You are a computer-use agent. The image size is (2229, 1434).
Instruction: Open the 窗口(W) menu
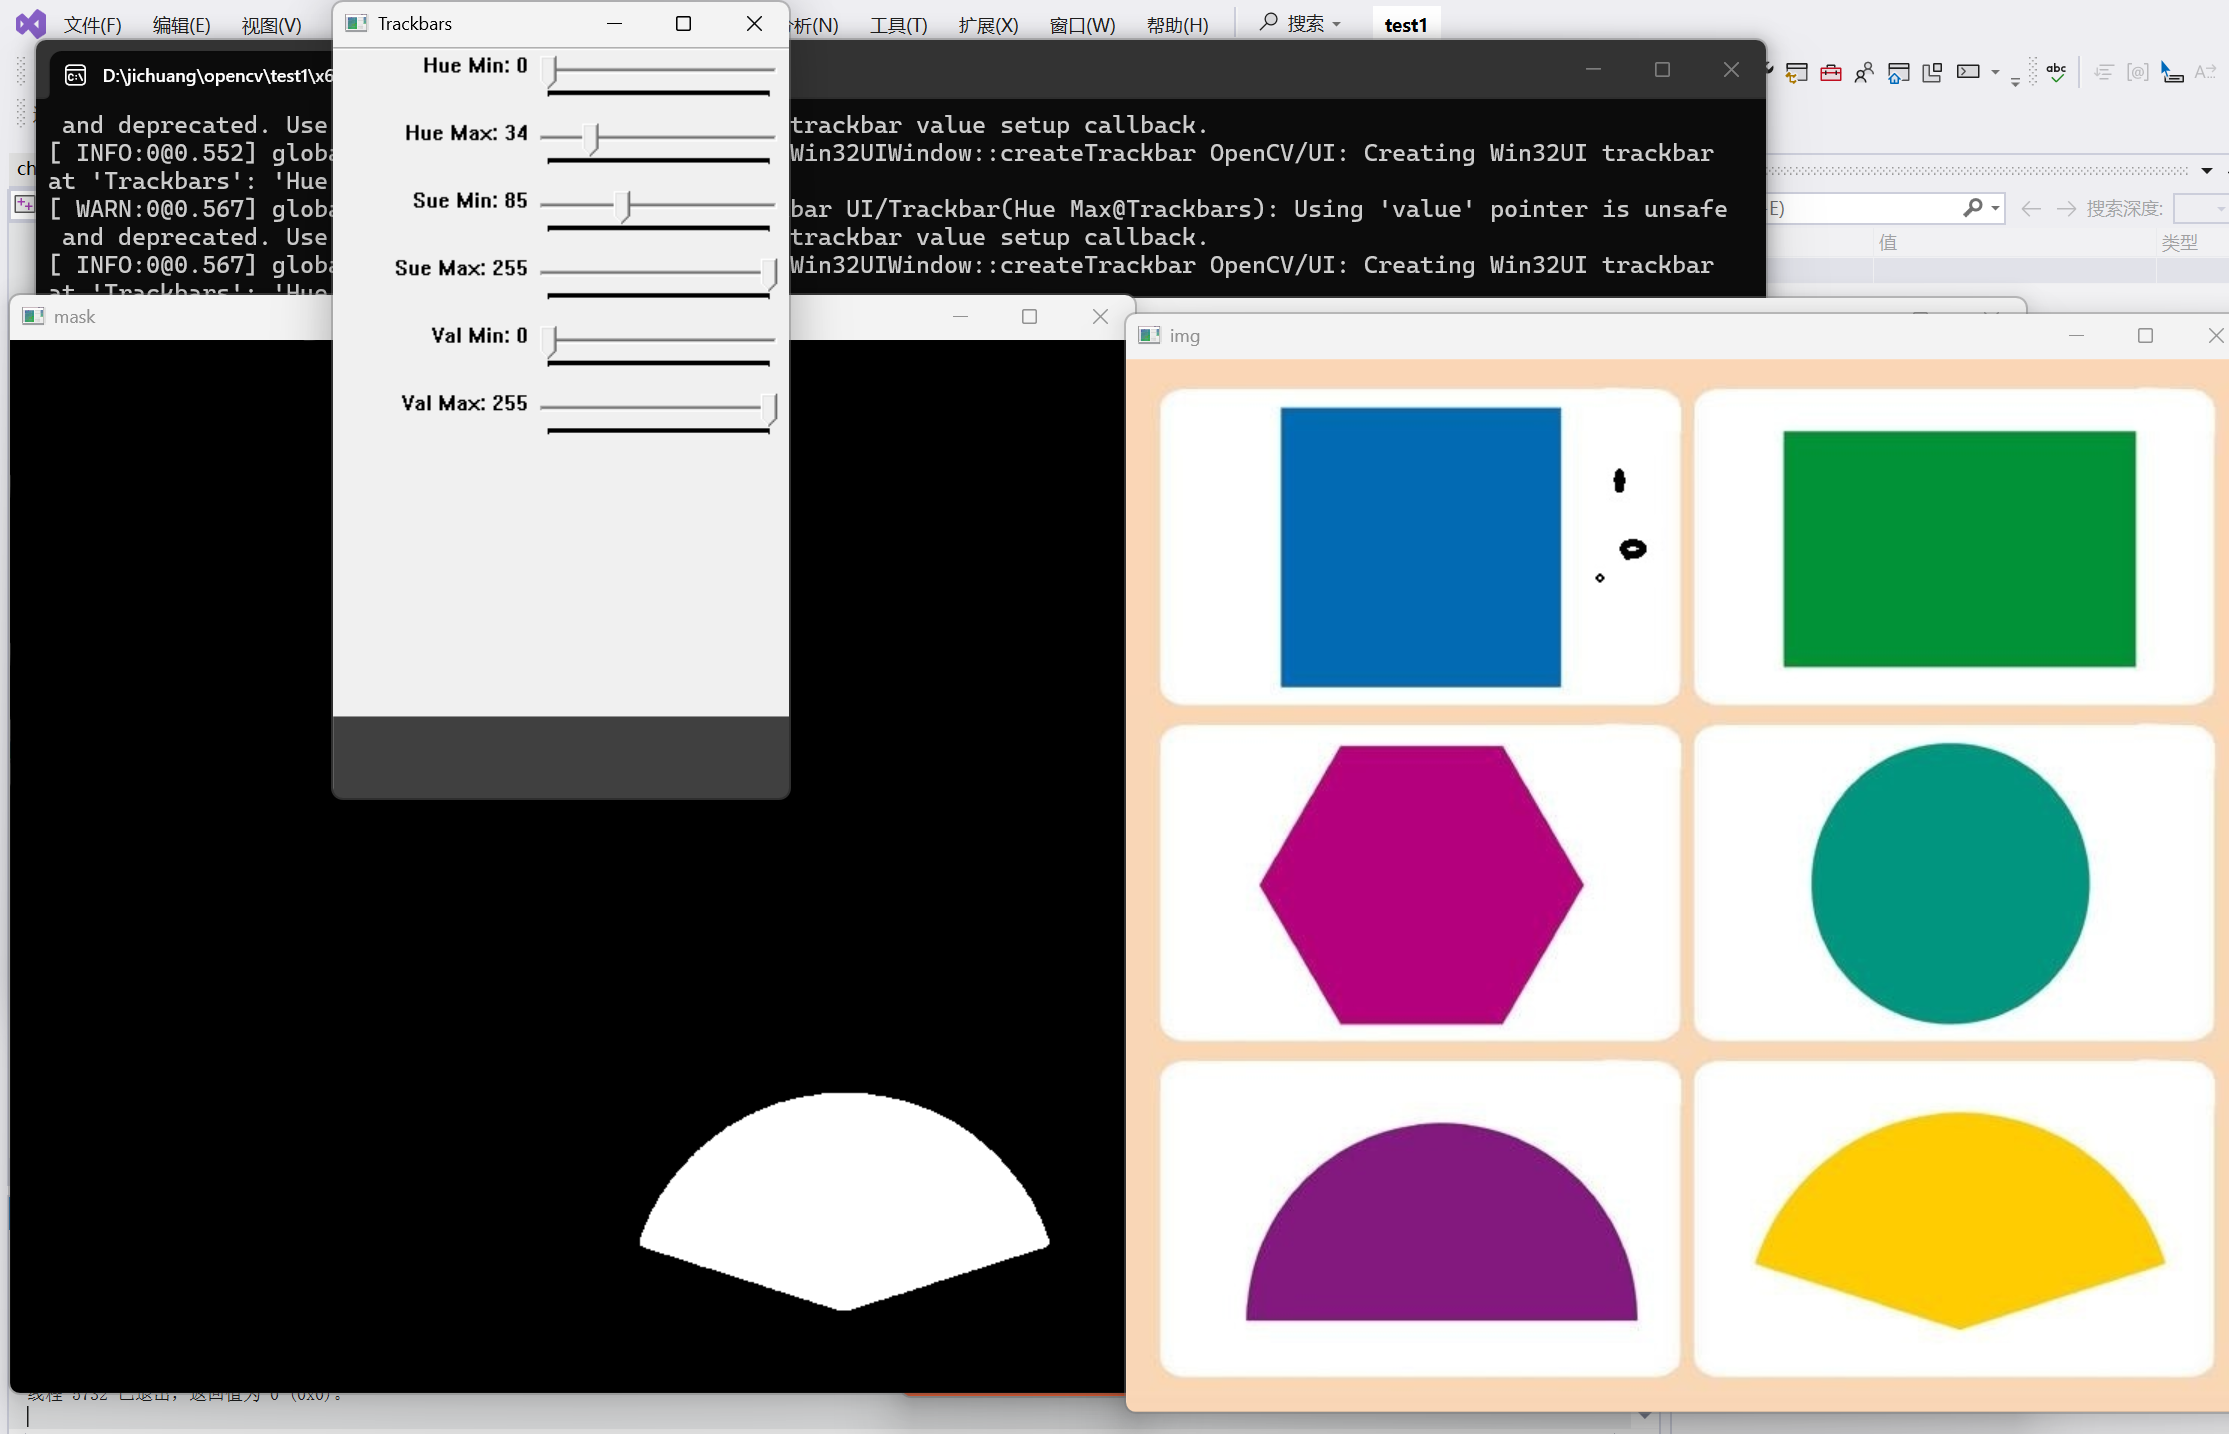[1082, 25]
